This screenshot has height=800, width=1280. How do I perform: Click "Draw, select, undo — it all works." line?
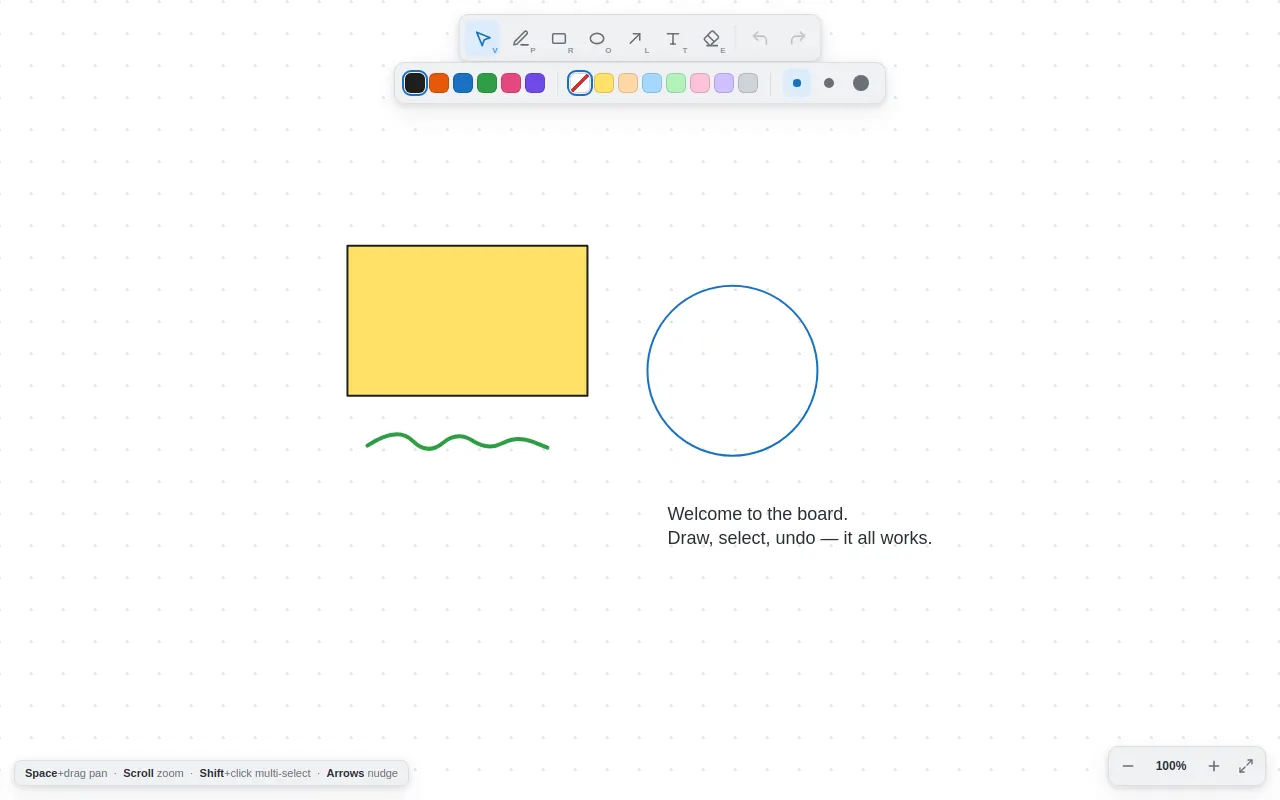(x=800, y=538)
